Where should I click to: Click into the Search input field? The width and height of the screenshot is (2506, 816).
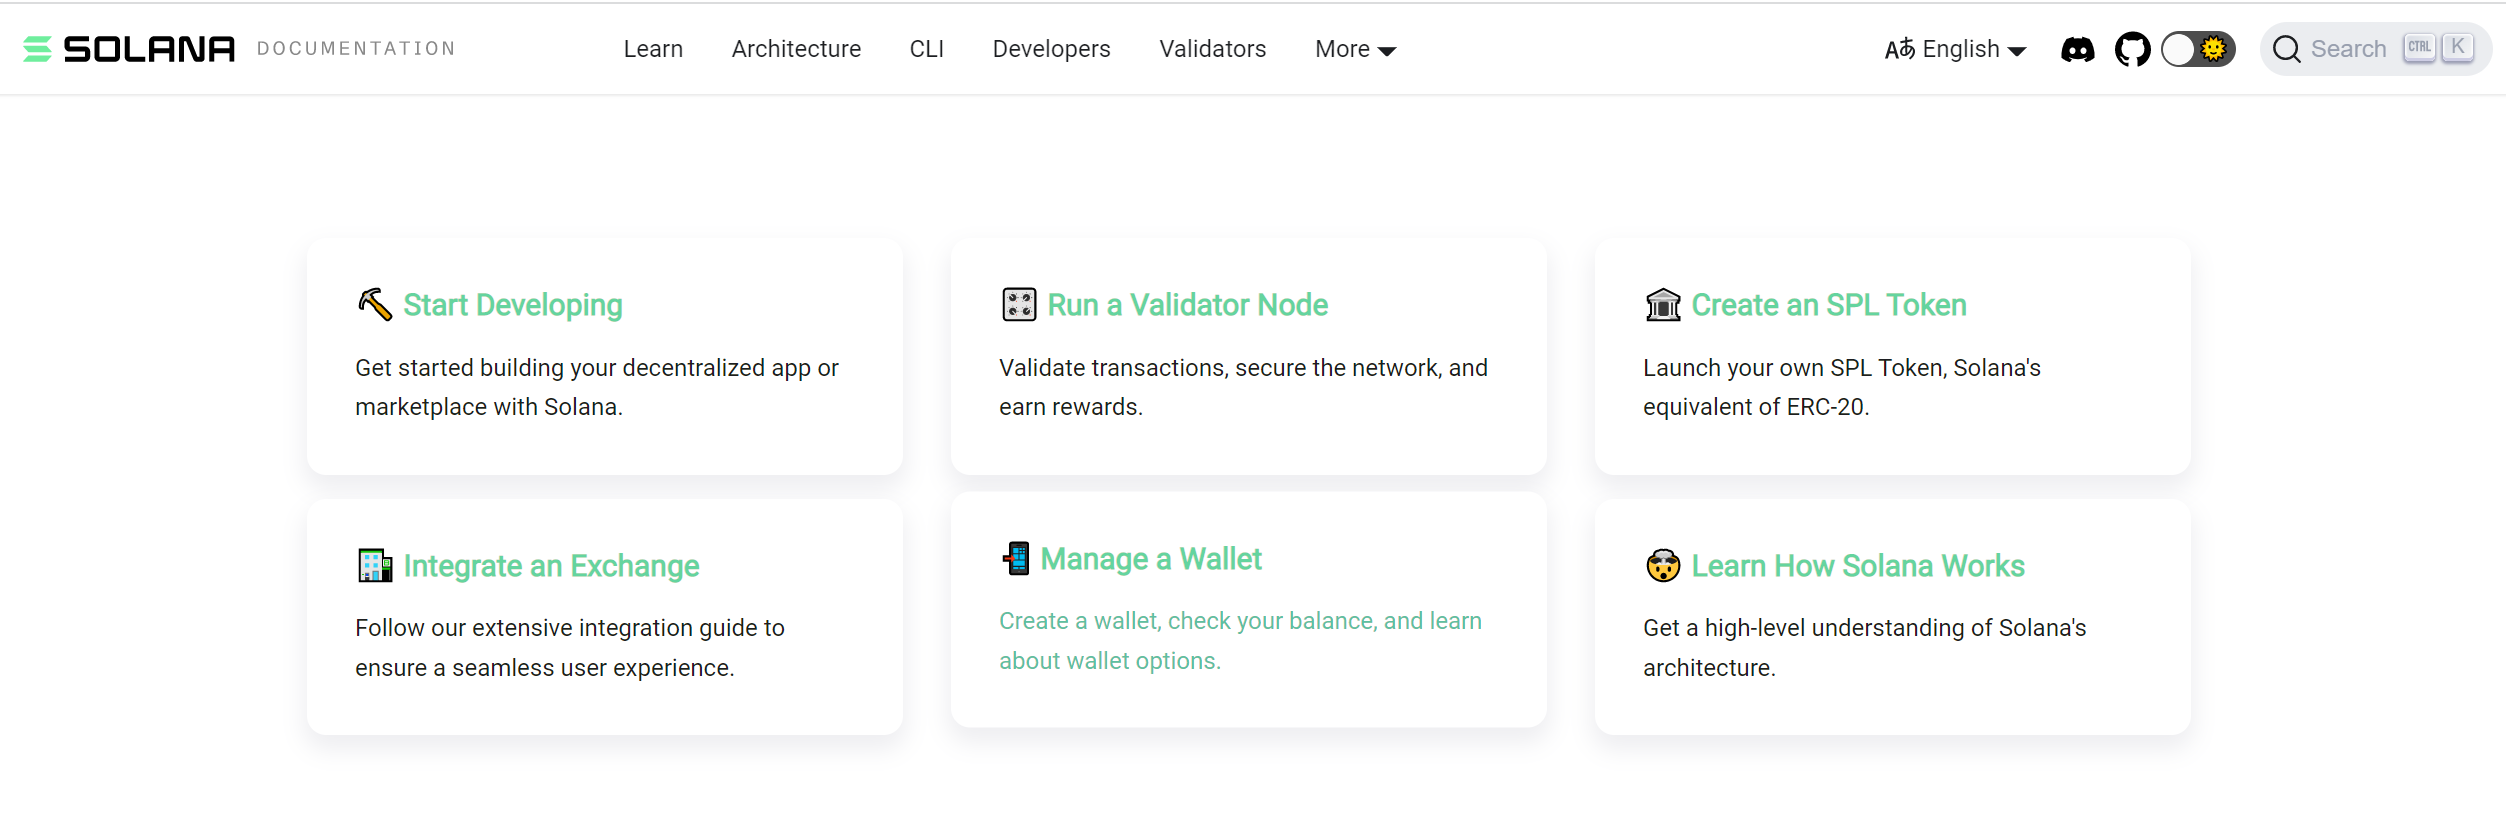pos(2376,49)
